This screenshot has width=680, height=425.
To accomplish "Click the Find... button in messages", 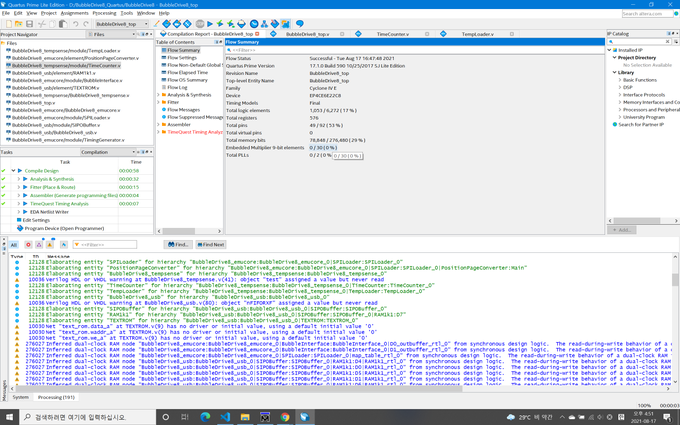I will (178, 245).
